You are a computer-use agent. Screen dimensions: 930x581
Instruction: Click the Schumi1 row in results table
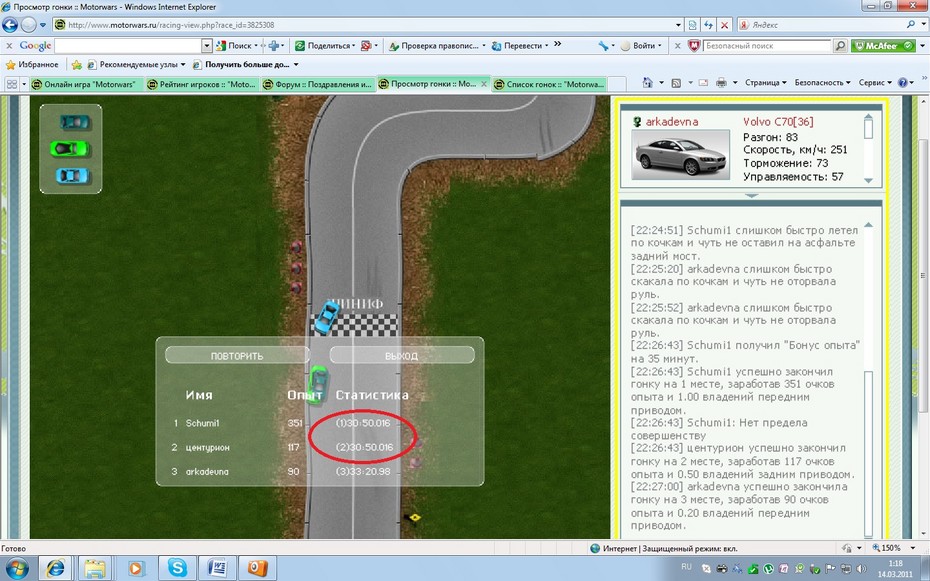point(282,423)
